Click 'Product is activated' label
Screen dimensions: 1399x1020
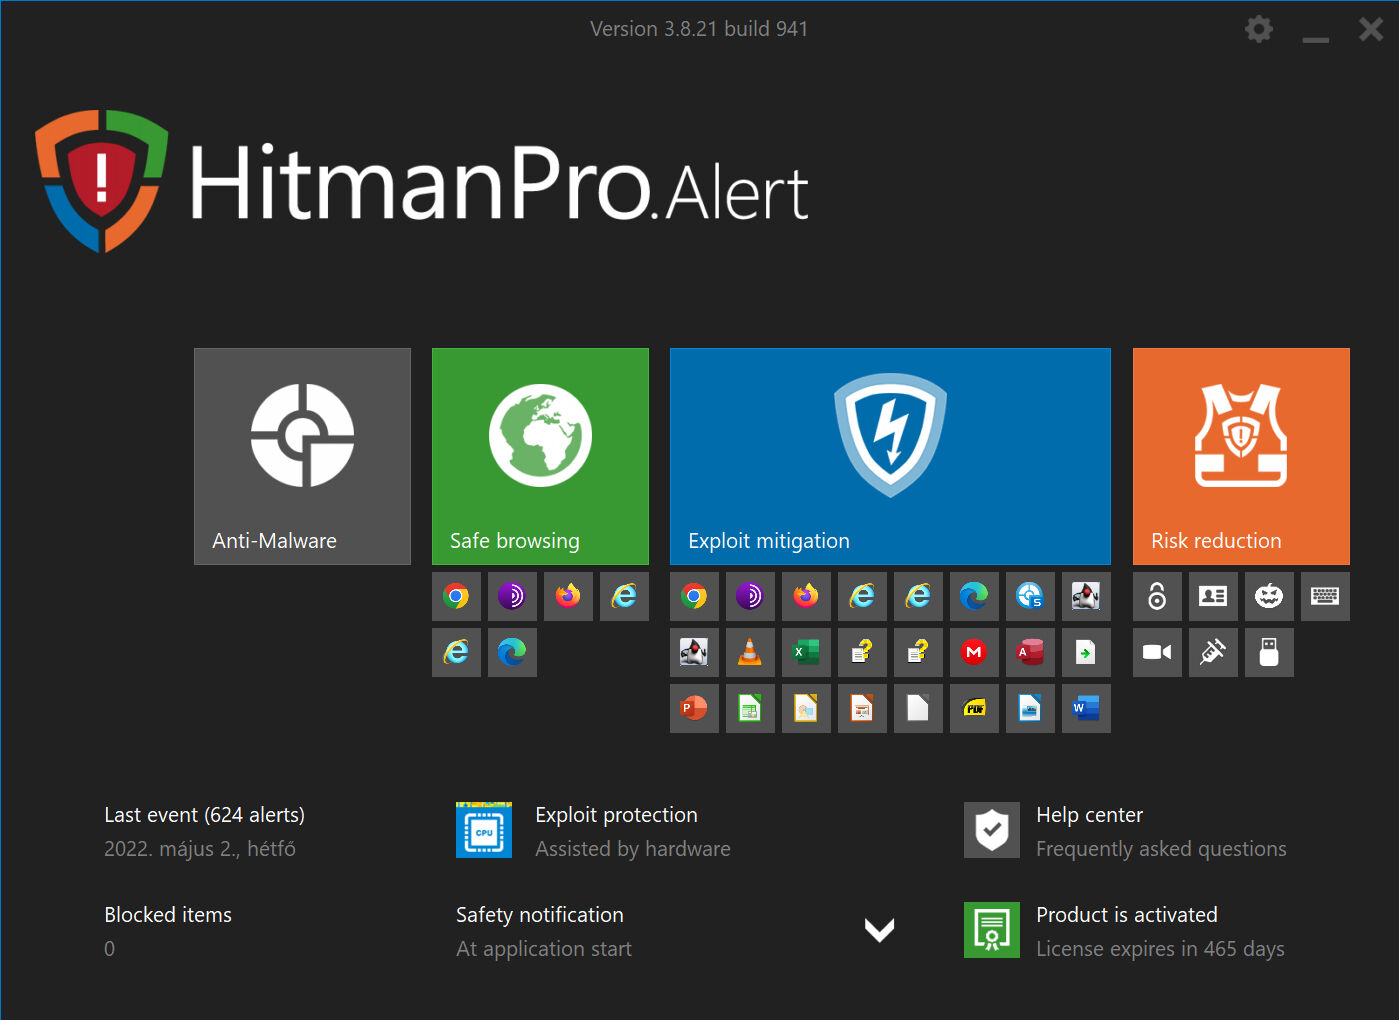(x=1127, y=915)
